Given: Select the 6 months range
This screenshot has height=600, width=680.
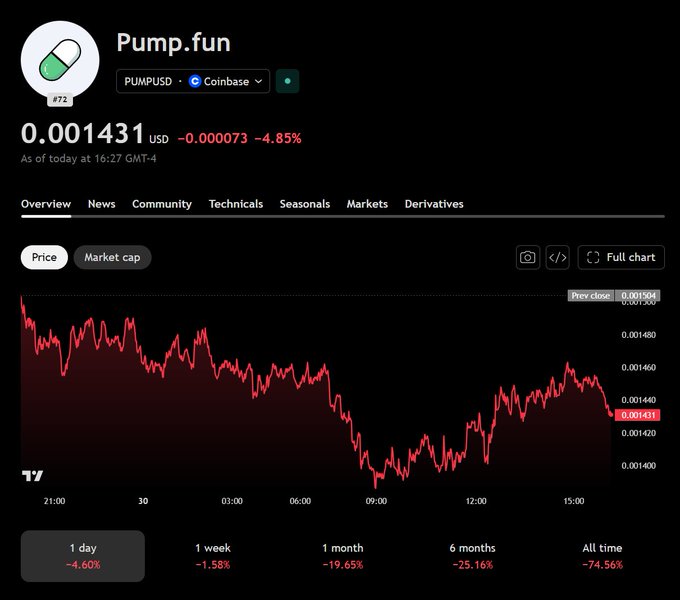Looking at the screenshot, I should click(473, 556).
